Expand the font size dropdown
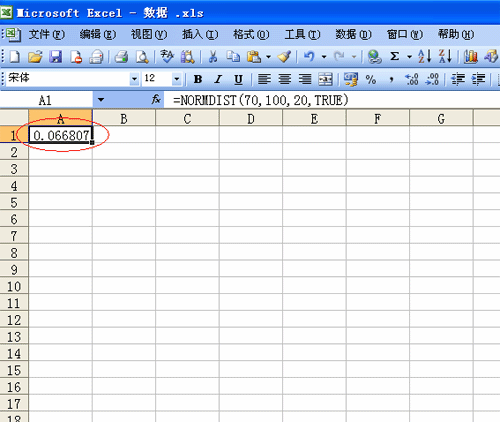The image size is (500, 422). pos(177,79)
